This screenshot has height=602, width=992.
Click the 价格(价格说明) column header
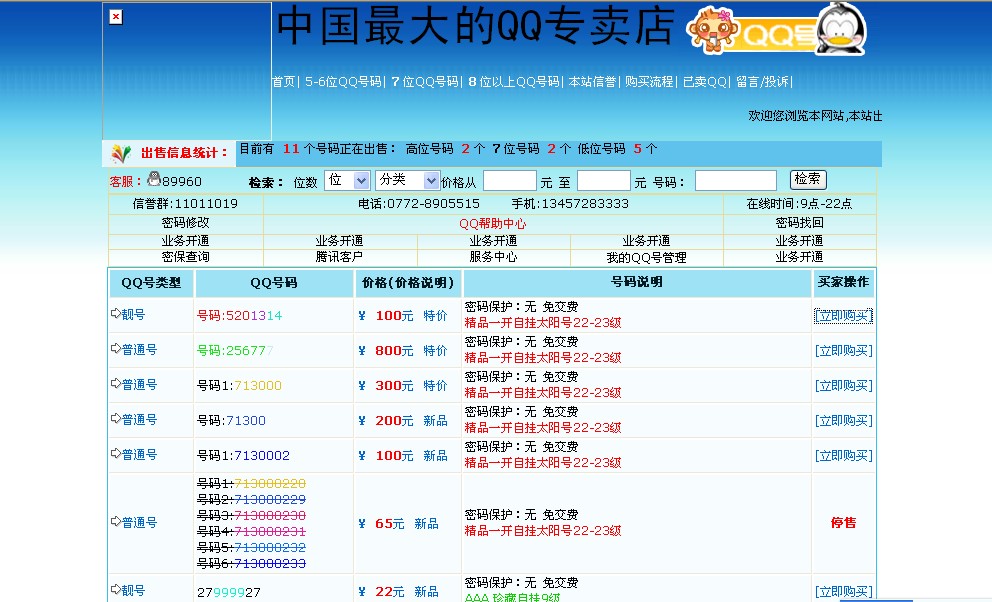(x=408, y=283)
